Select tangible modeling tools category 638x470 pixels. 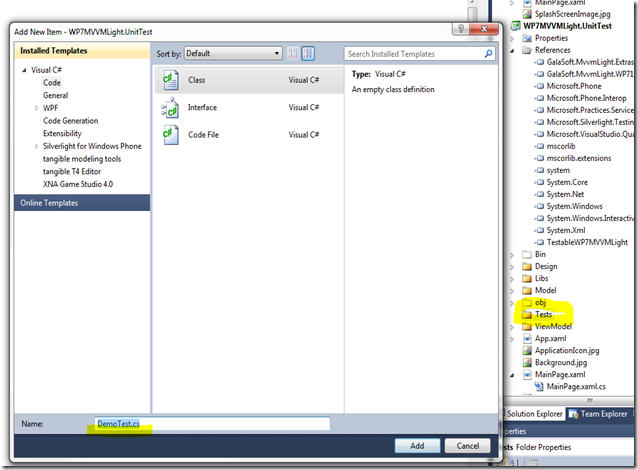point(82,159)
